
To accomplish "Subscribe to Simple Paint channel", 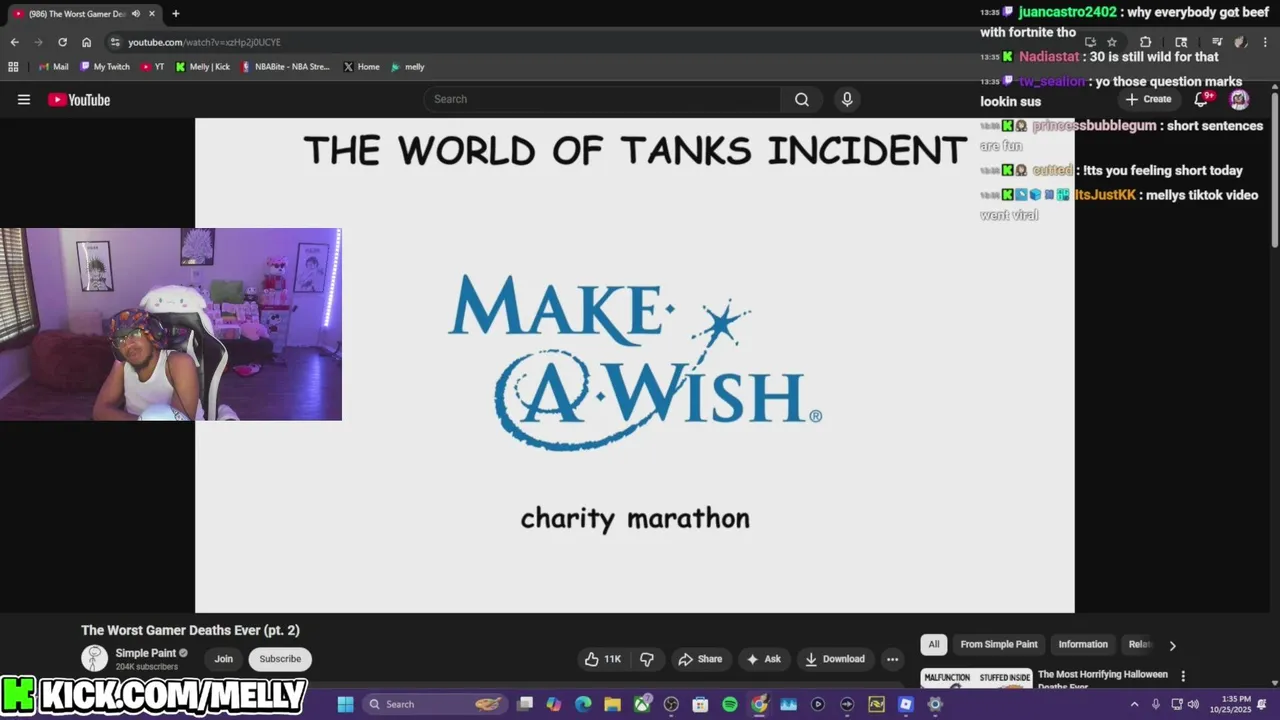I will coord(280,659).
